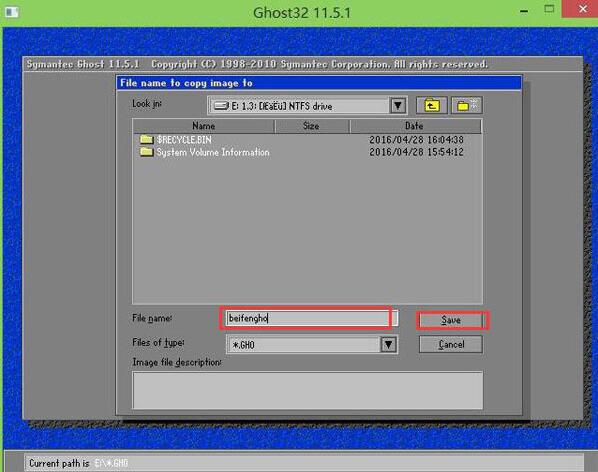This screenshot has width=598, height=472.
Task: Sort file list by Size column header
Action: (312, 126)
